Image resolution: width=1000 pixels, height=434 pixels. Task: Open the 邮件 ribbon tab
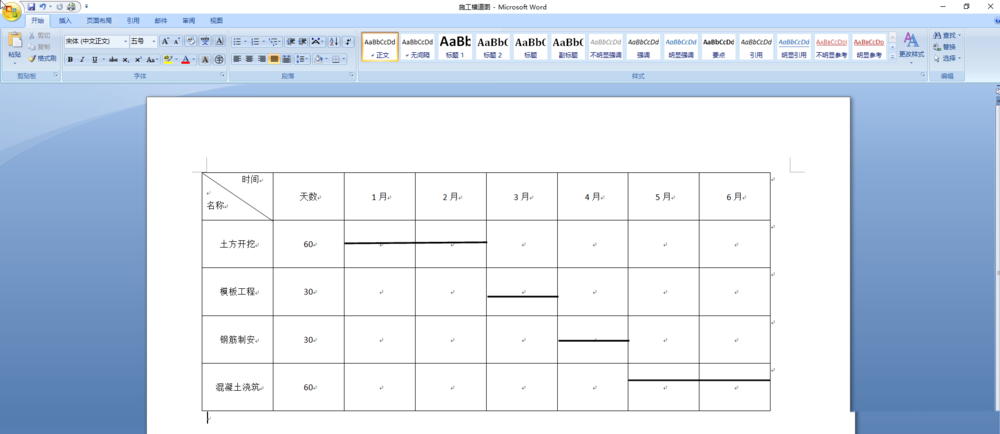[x=161, y=20]
